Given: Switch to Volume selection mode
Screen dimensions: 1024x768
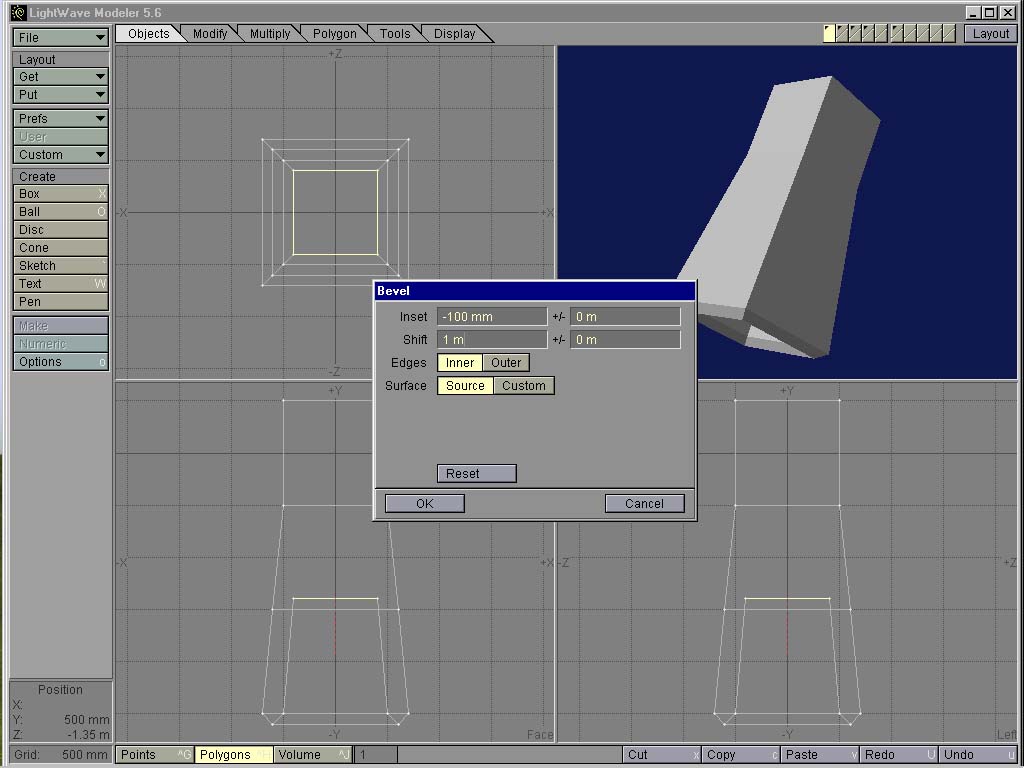Looking at the screenshot, I should (x=313, y=755).
